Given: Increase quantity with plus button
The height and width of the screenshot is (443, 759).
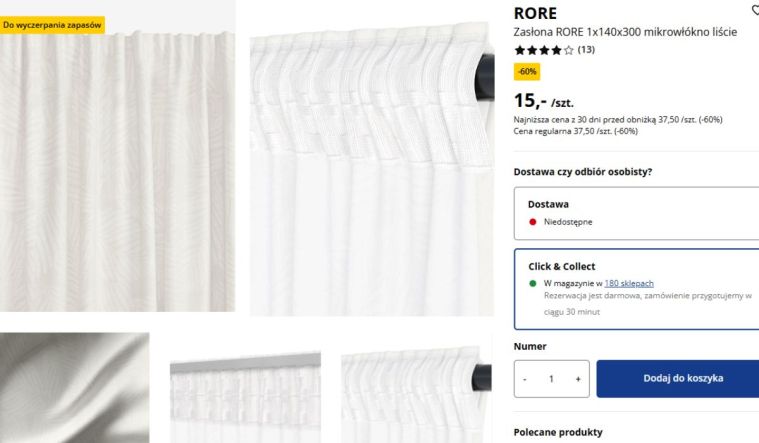Looking at the screenshot, I should tap(577, 379).
